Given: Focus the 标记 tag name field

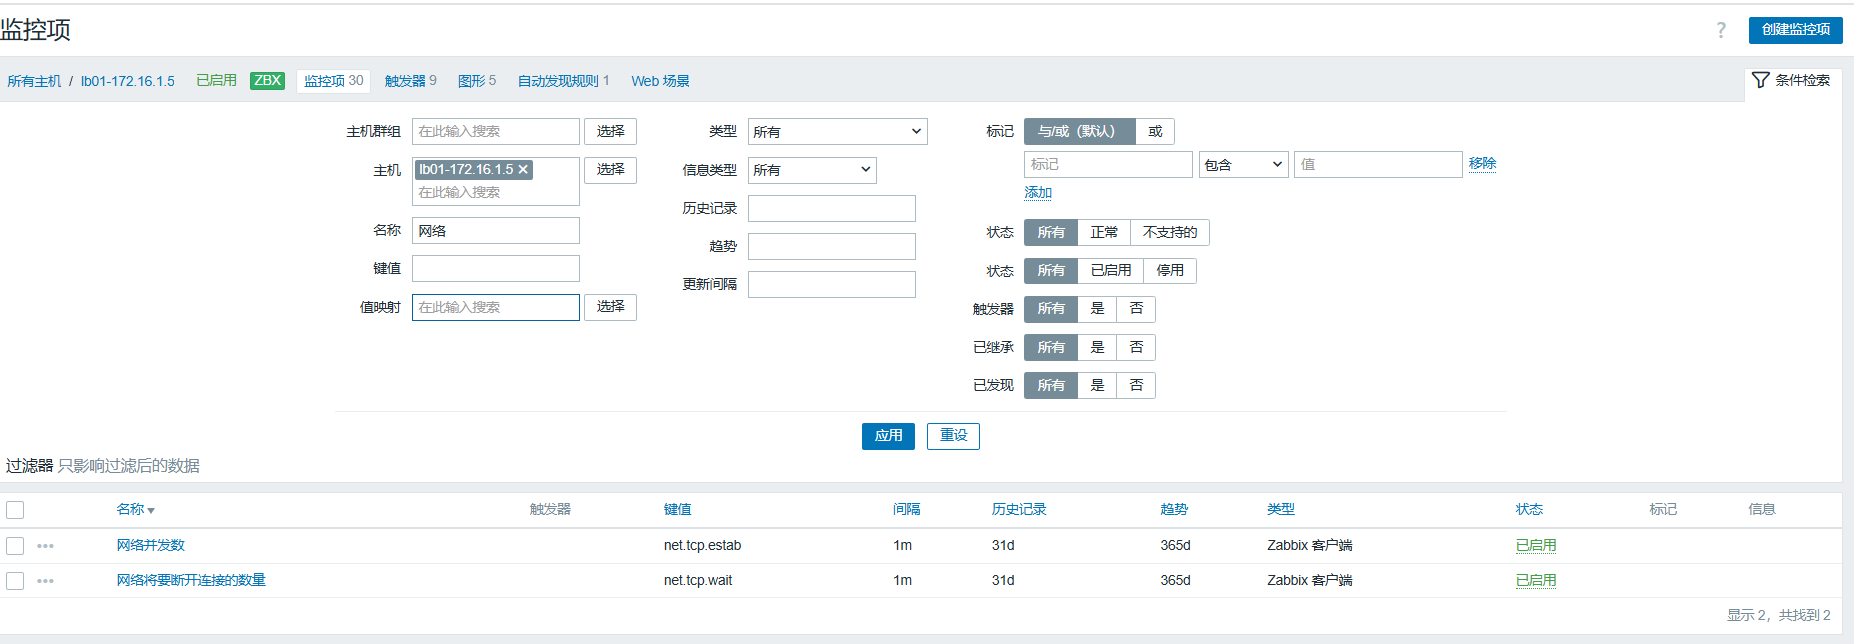Looking at the screenshot, I should [1108, 165].
